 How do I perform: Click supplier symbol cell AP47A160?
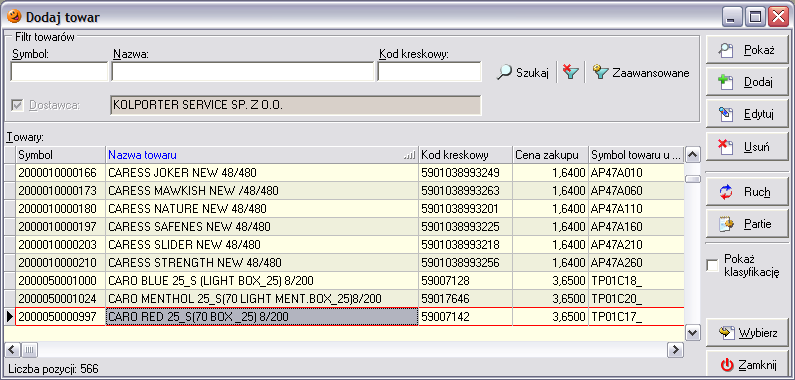[x=636, y=227]
